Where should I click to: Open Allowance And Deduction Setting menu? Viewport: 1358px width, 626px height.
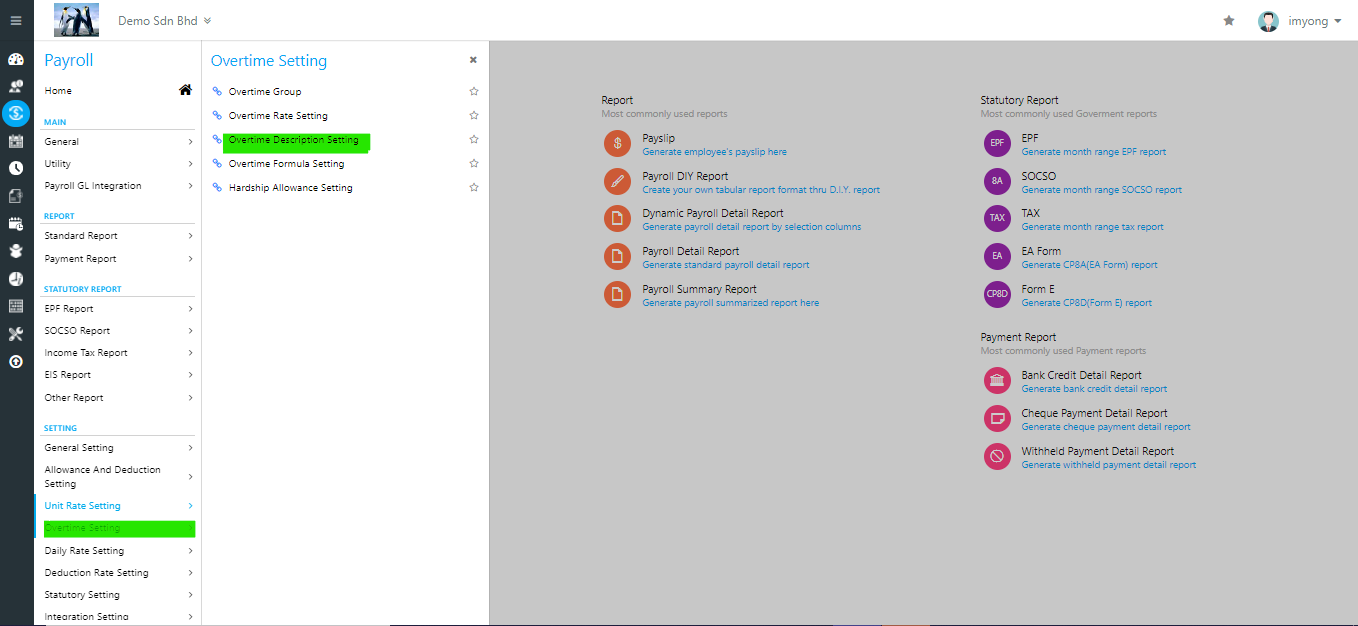[118, 477]
